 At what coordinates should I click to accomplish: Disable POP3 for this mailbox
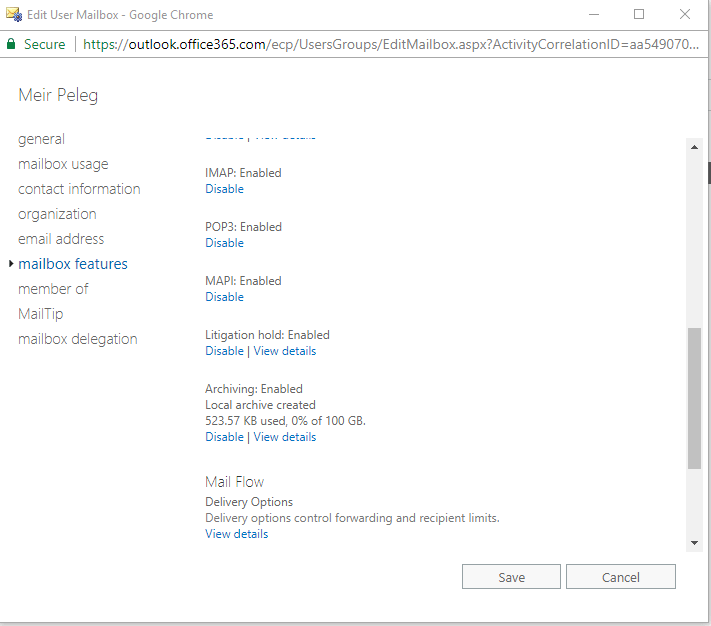(224, 243)
